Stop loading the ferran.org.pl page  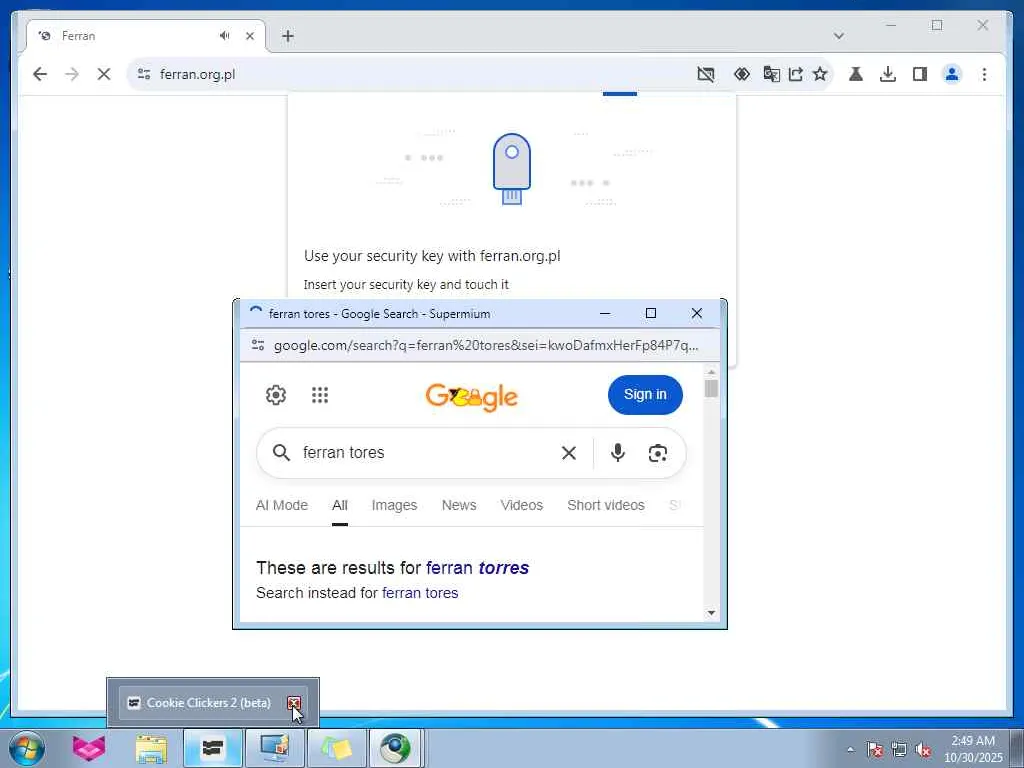tap(104, 74)
